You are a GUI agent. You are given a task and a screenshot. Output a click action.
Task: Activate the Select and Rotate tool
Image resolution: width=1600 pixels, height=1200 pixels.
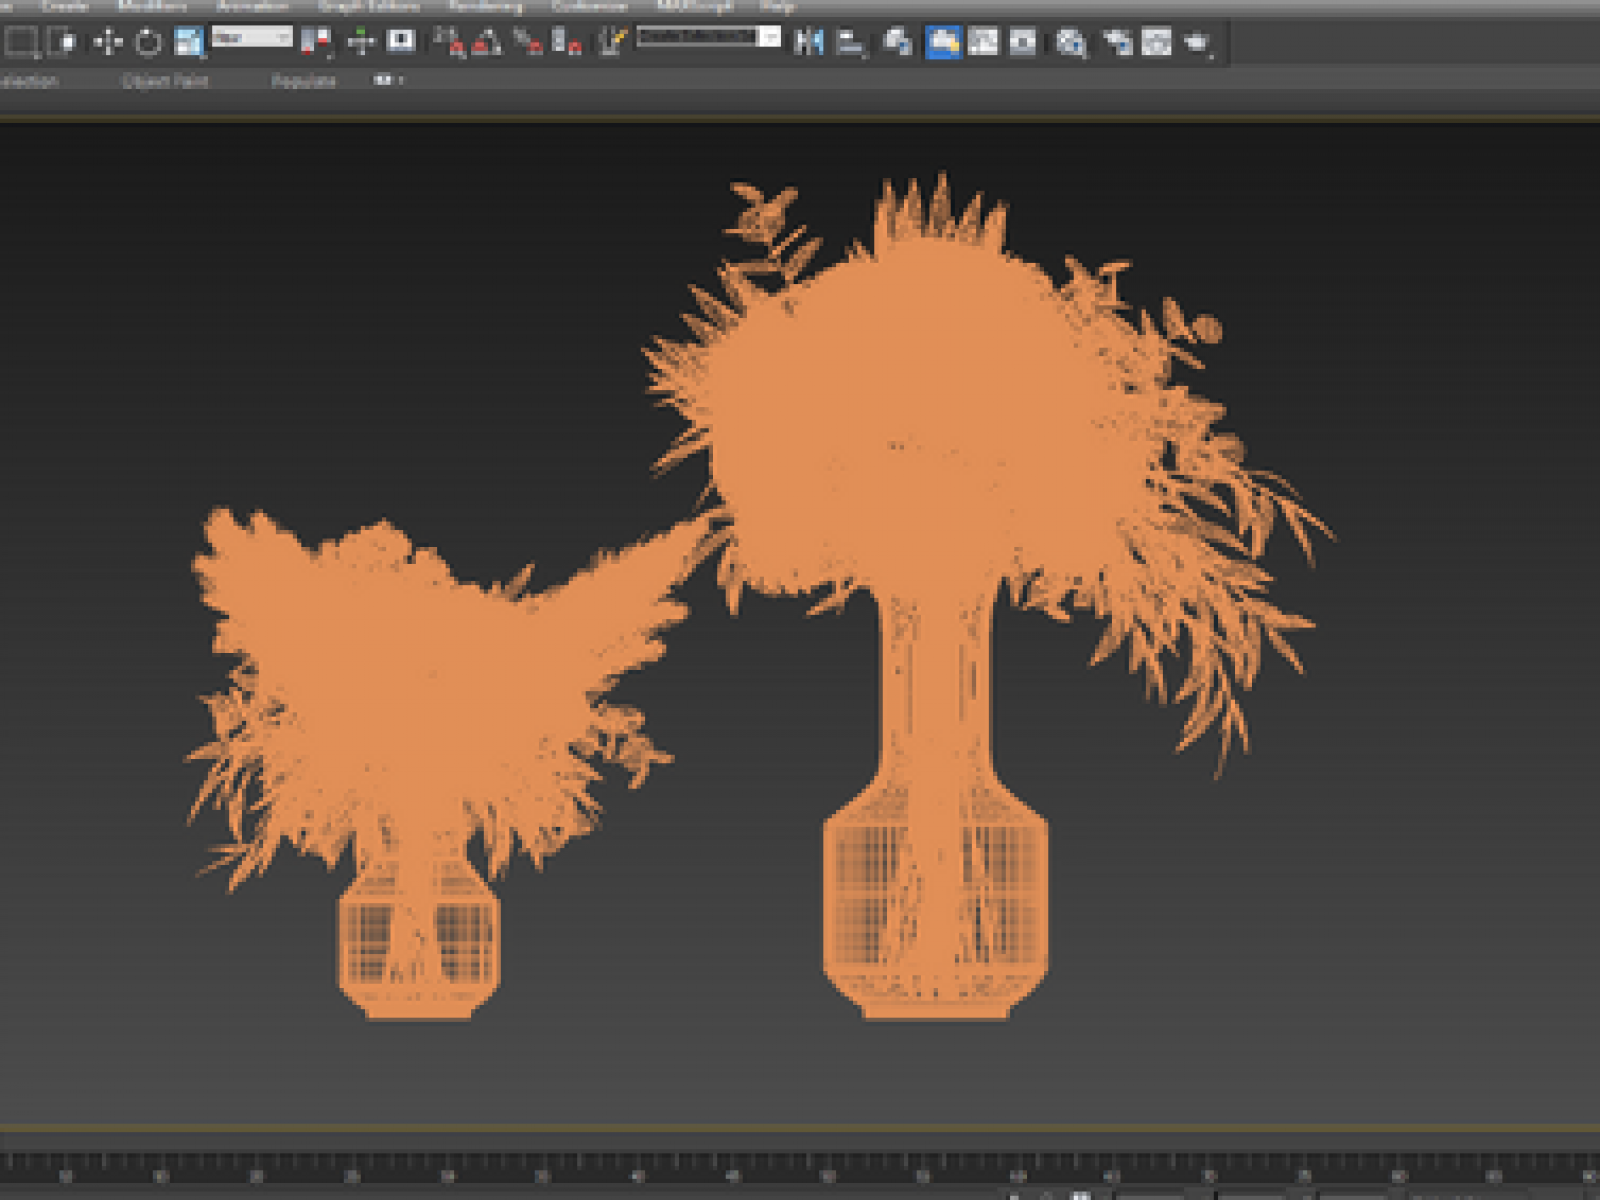pyautogui.click(x=148, y=42)
